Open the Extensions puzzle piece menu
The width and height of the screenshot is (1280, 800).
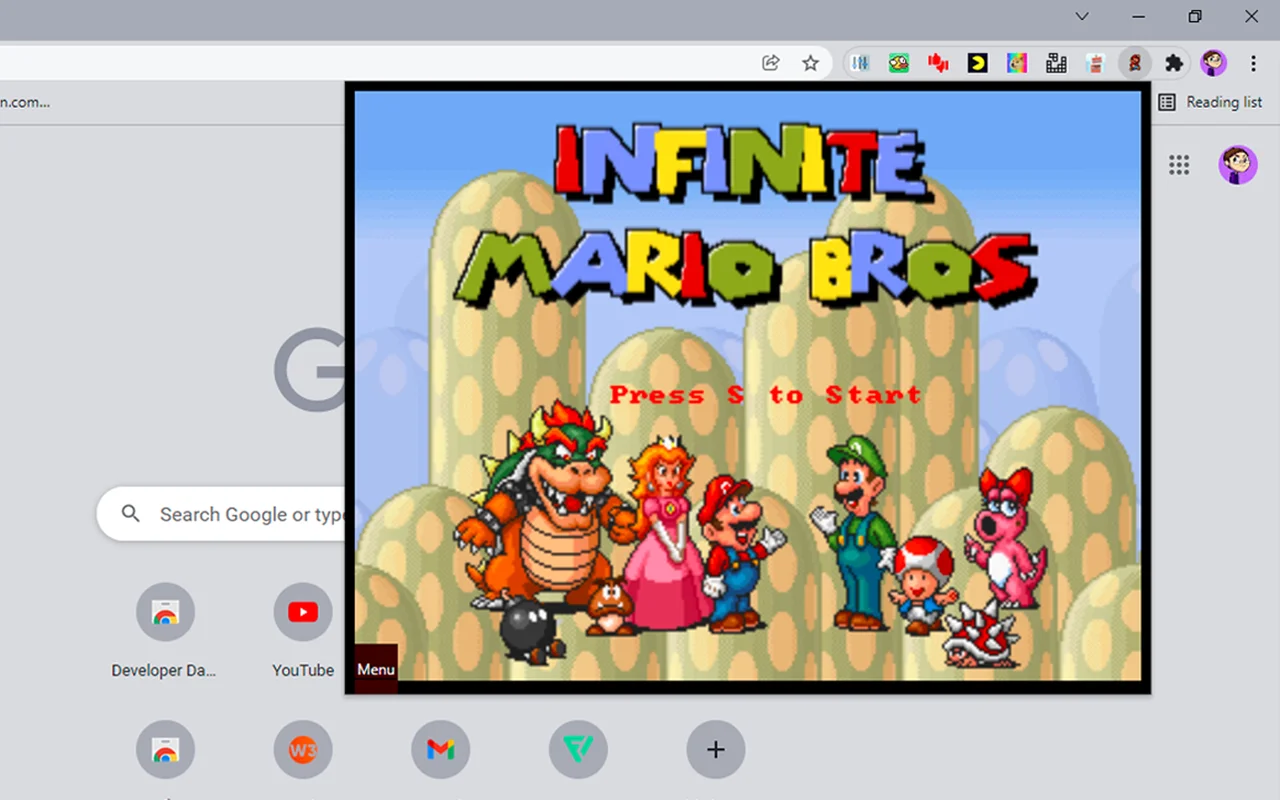1174,63
